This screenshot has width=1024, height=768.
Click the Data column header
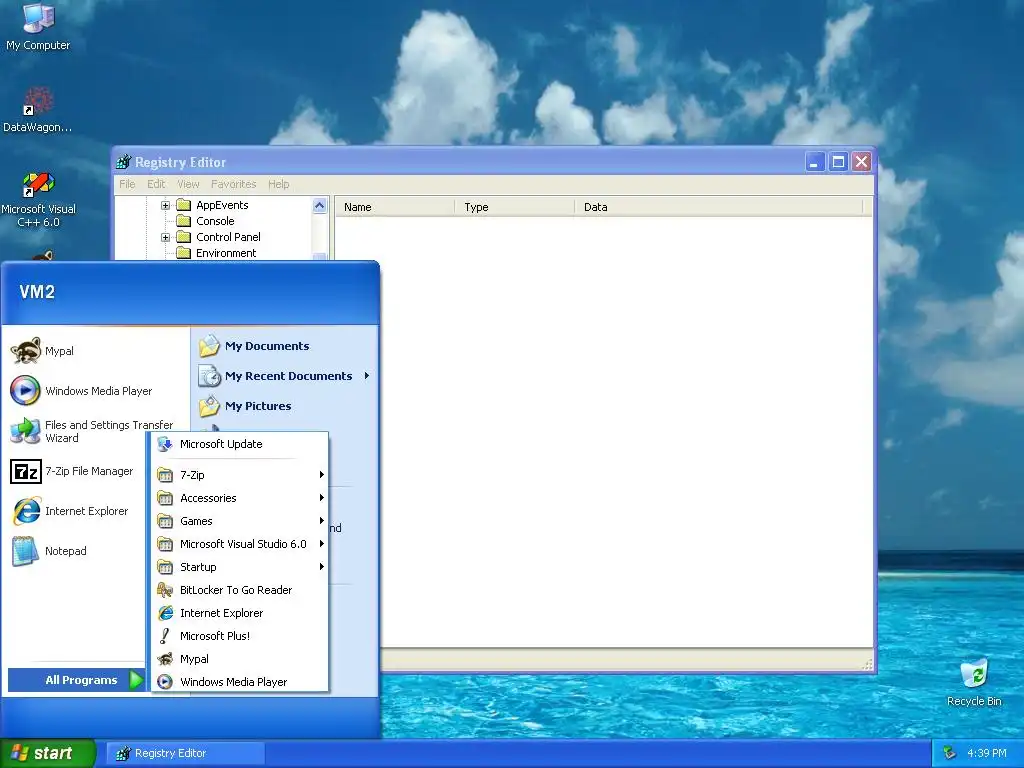(x=718, y=207)
